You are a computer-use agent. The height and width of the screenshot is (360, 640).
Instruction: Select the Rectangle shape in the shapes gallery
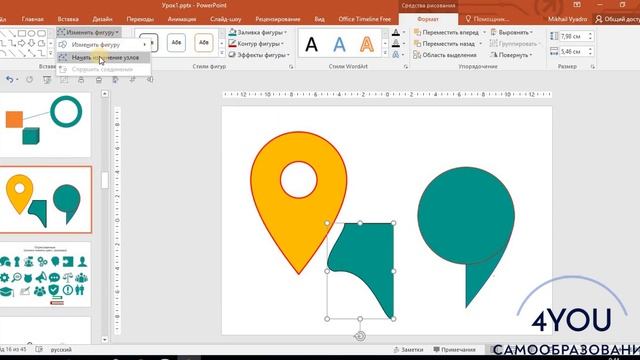click(22, 33)
